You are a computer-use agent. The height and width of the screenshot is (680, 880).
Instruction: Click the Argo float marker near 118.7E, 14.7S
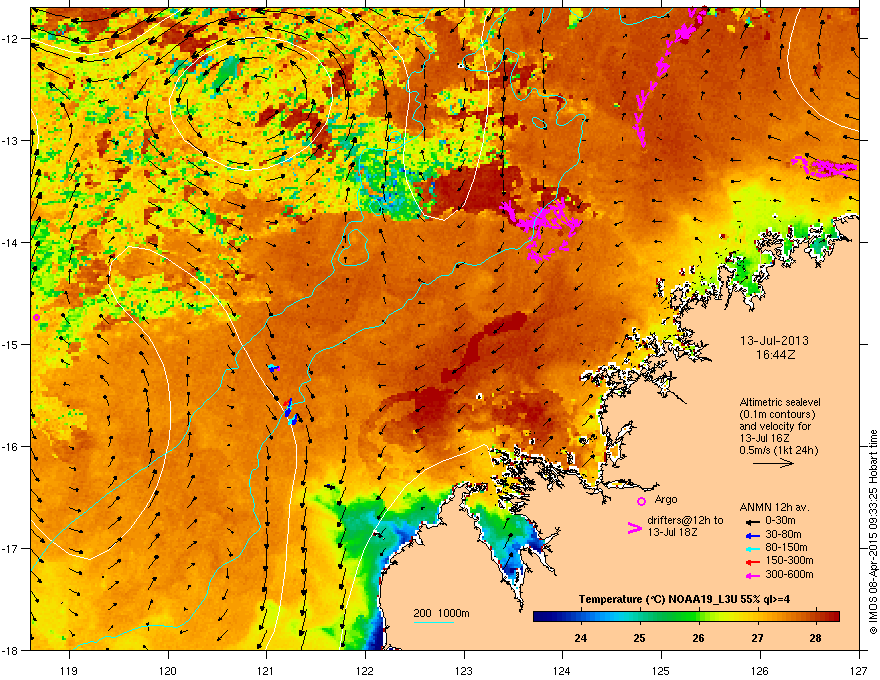36,318
